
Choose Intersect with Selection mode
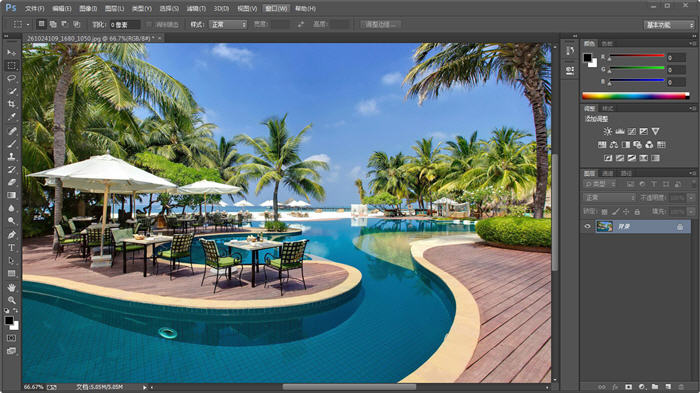click(77, 24)
